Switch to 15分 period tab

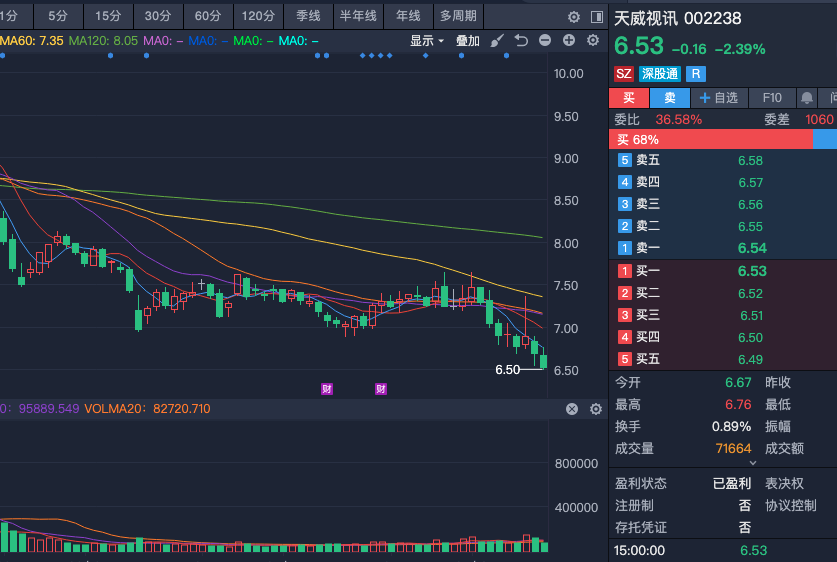[x=108, y=16]
